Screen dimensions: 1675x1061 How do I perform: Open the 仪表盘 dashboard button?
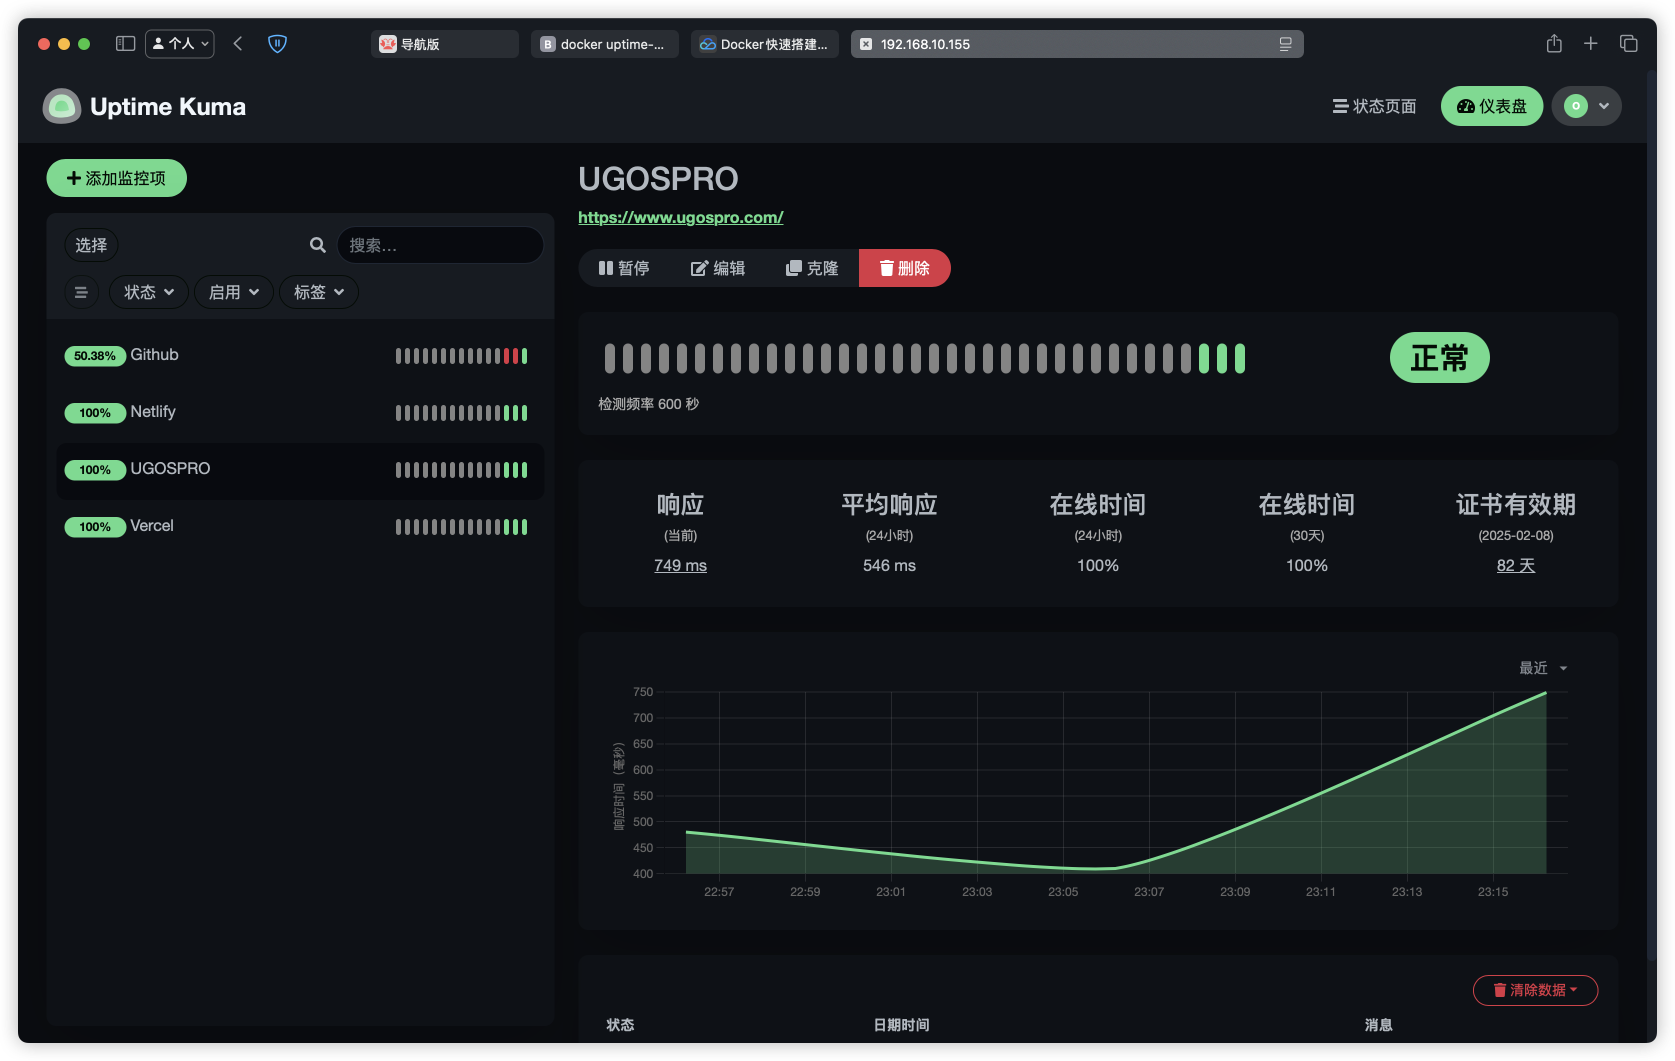(x=1492, y=106)
